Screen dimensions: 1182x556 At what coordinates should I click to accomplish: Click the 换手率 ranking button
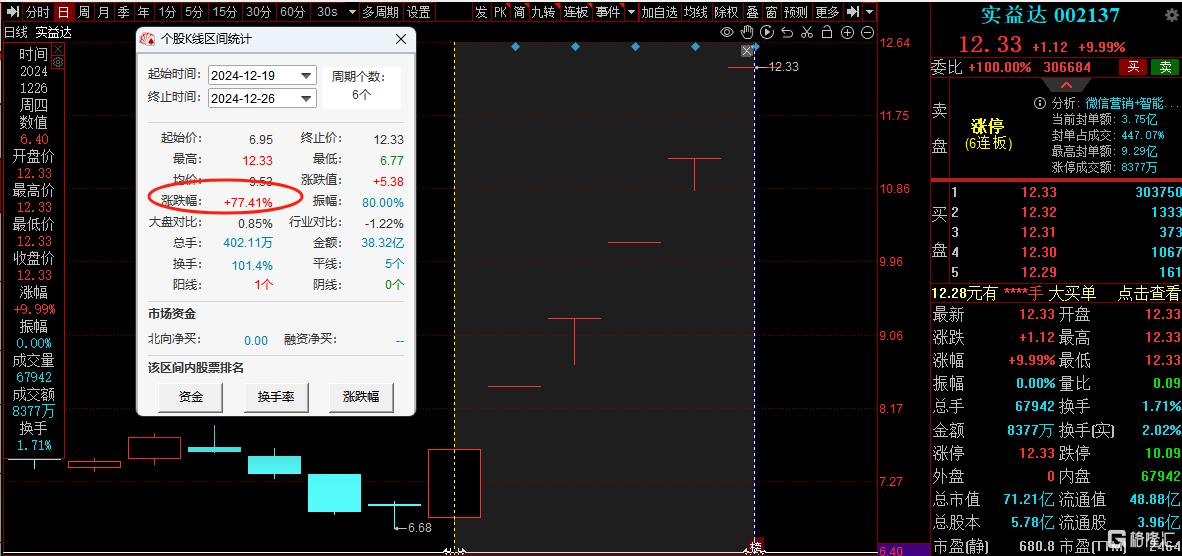(x=276, y=397)
